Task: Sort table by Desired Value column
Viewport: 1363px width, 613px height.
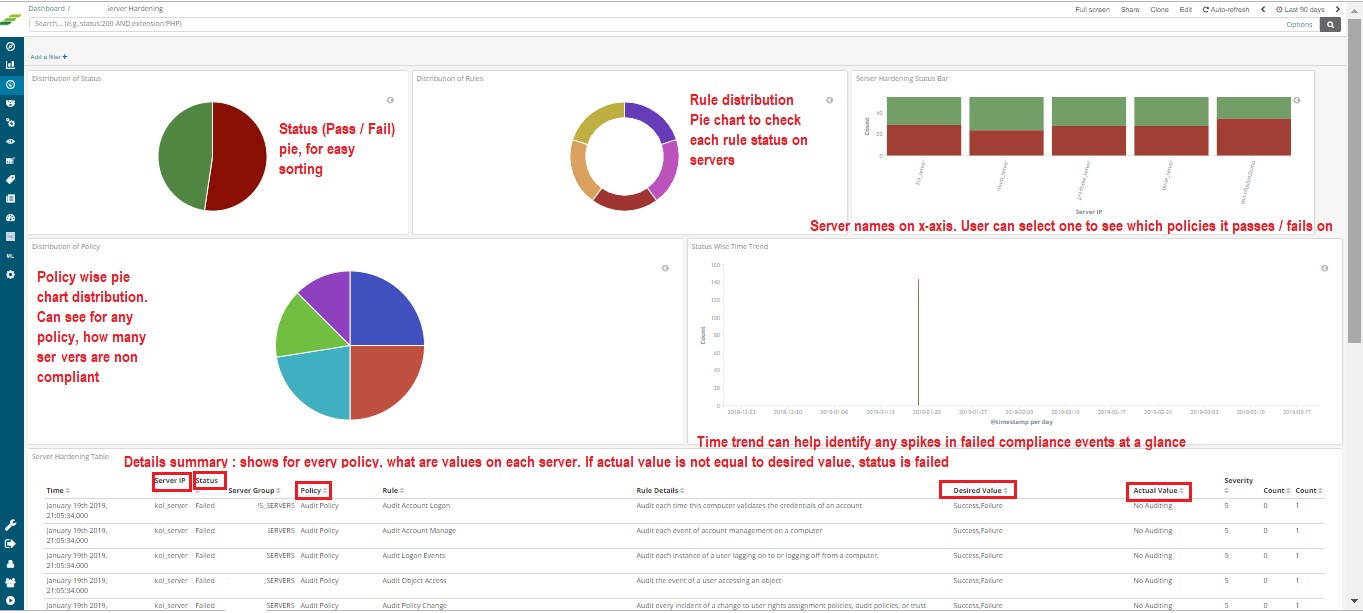Action: point(978,490)
